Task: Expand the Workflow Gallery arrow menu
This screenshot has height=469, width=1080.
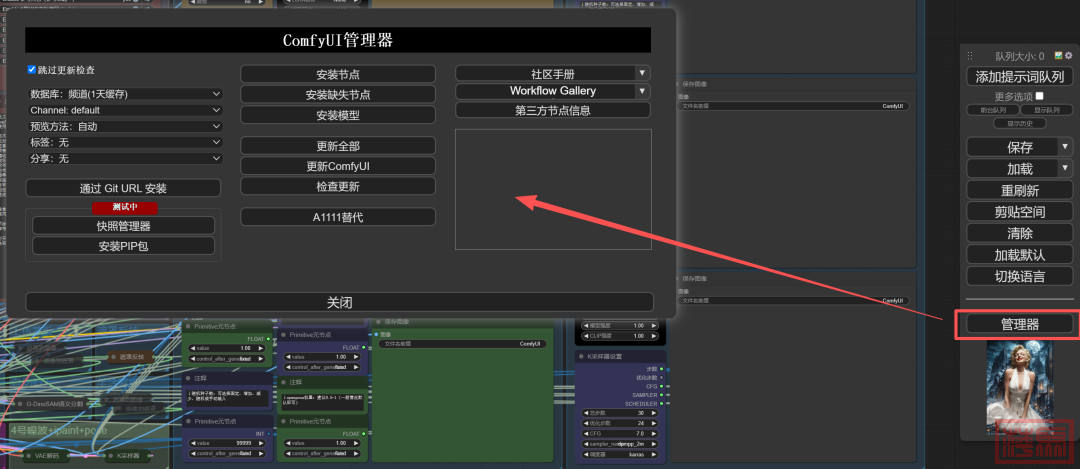Action: [642, 91]
